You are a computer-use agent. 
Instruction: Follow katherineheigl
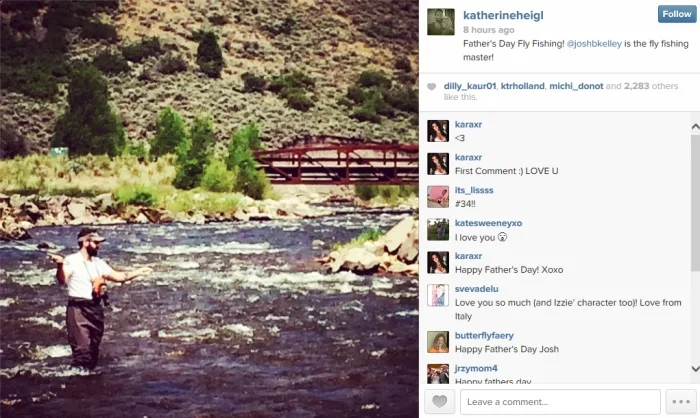677,14
